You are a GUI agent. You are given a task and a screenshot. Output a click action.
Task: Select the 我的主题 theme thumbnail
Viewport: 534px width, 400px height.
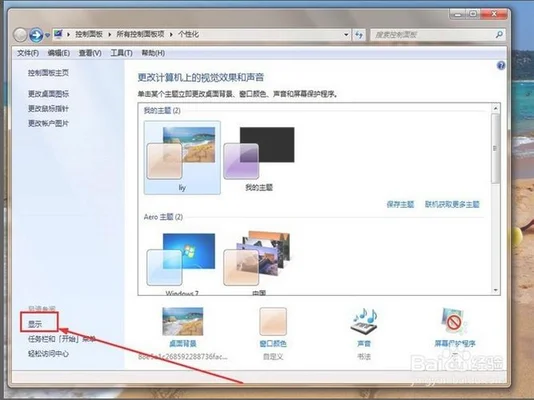point(259,158)
